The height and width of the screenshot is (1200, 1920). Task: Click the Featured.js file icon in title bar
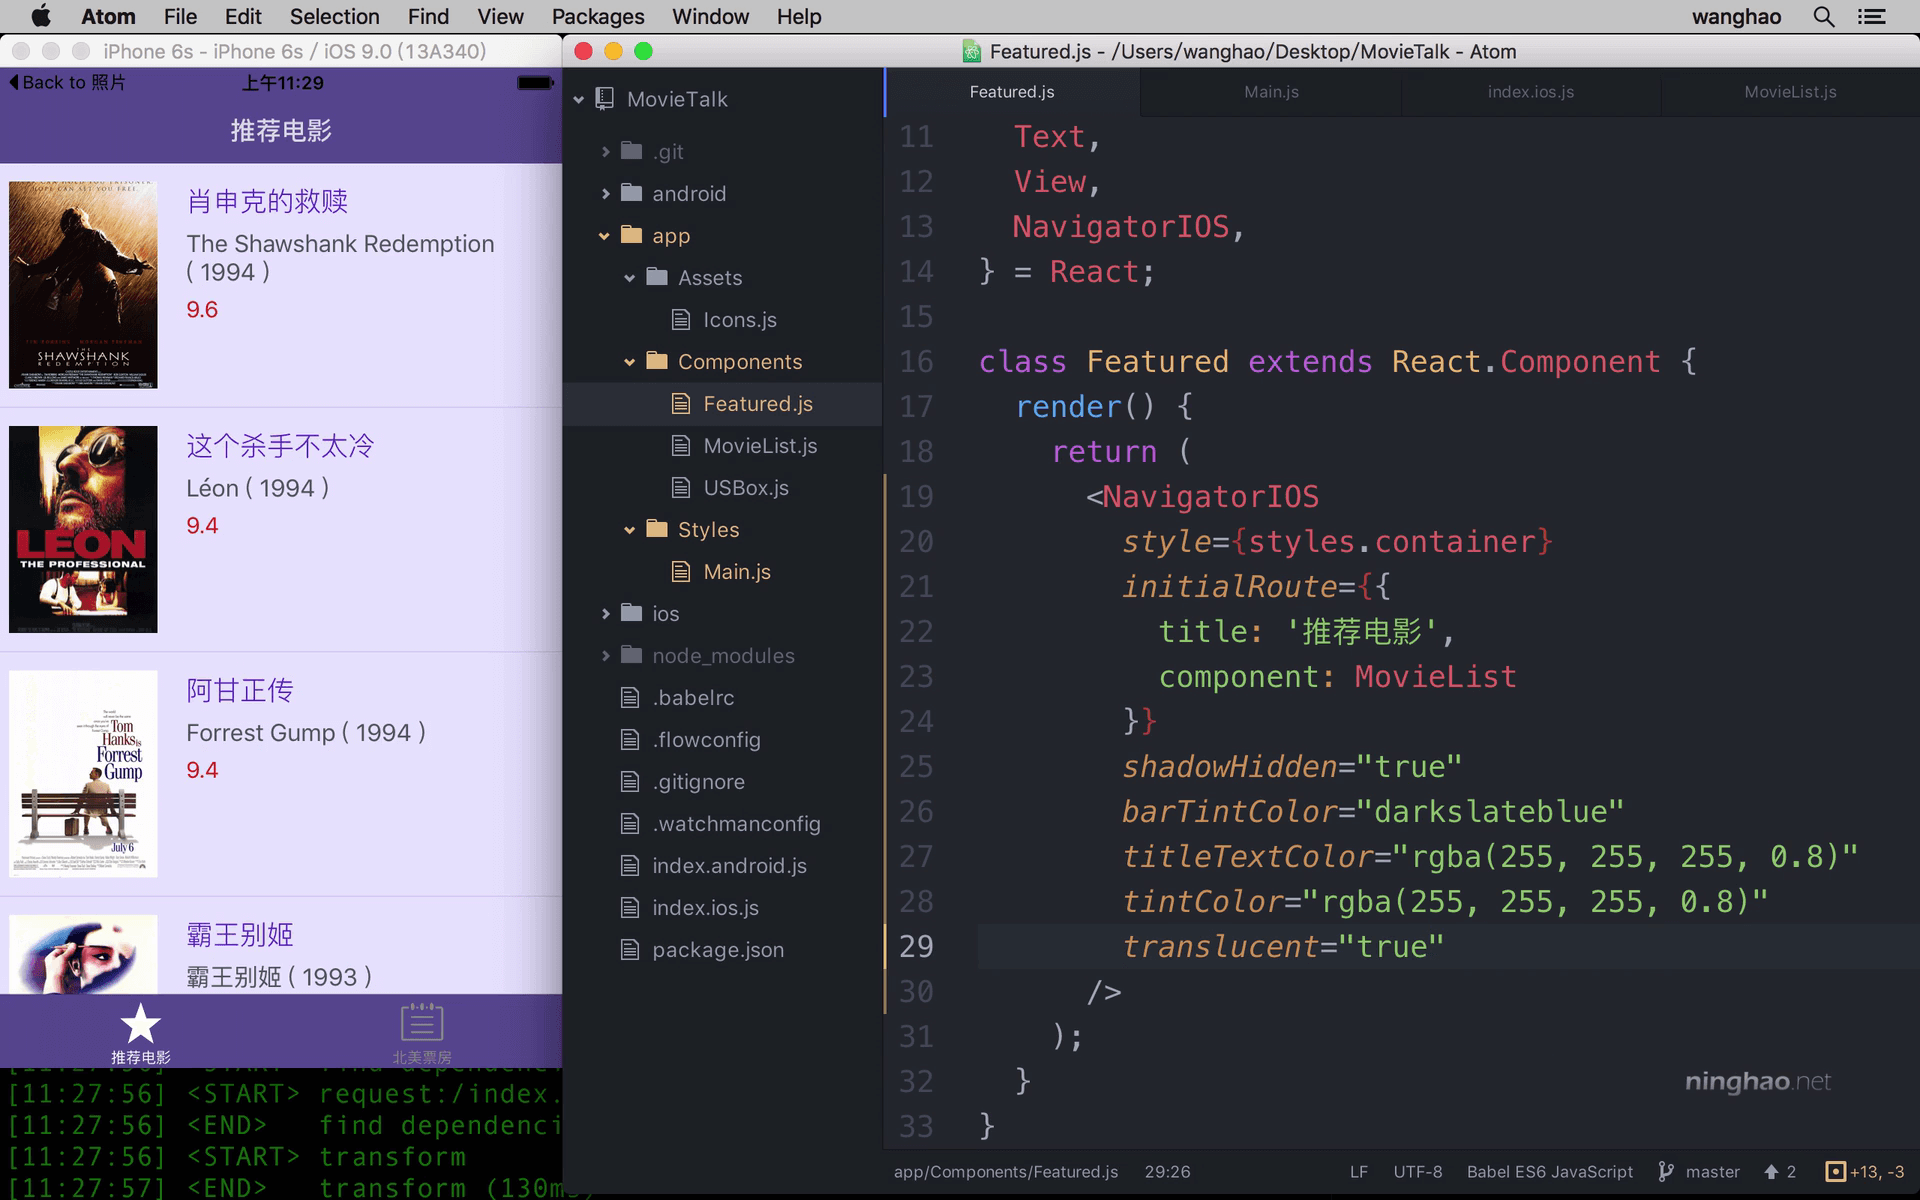(x=970, y=51)
